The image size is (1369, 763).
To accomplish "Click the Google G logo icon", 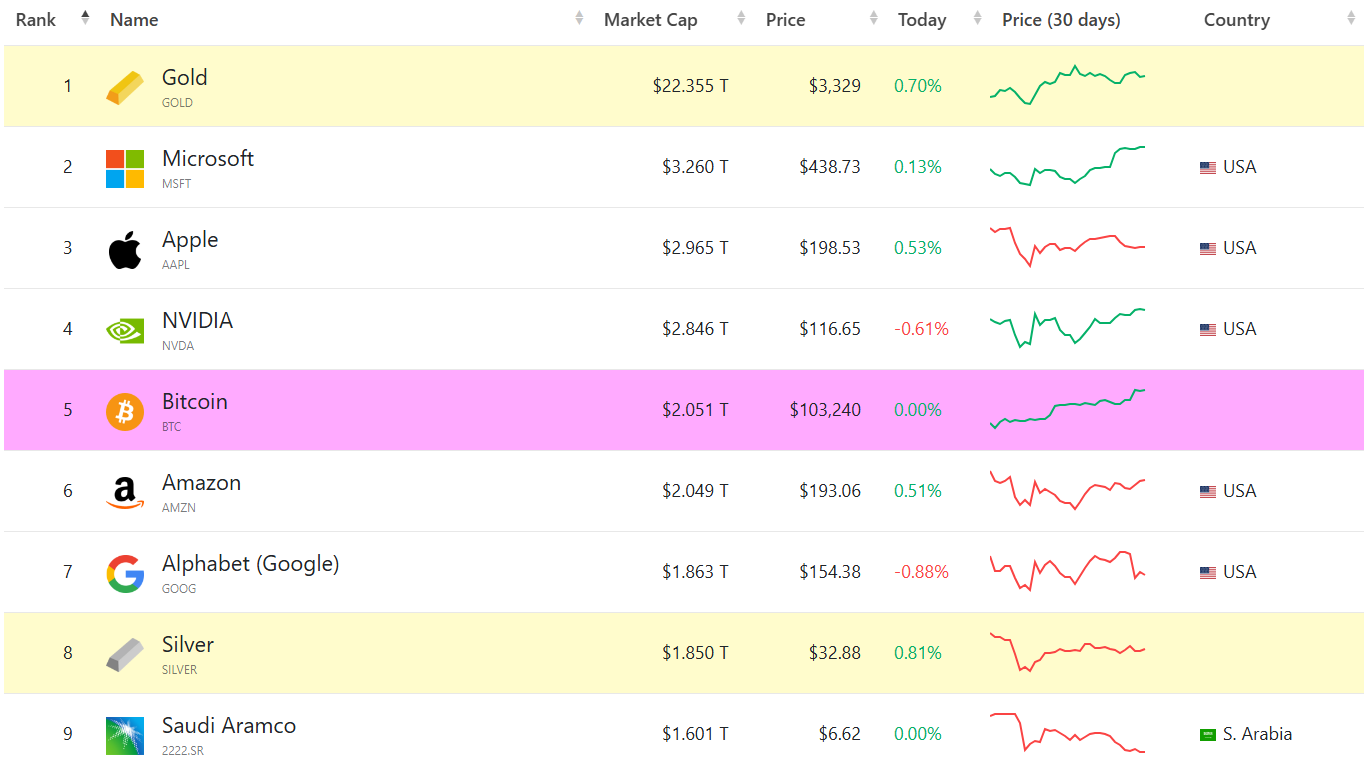I will (x=125, y=573).
